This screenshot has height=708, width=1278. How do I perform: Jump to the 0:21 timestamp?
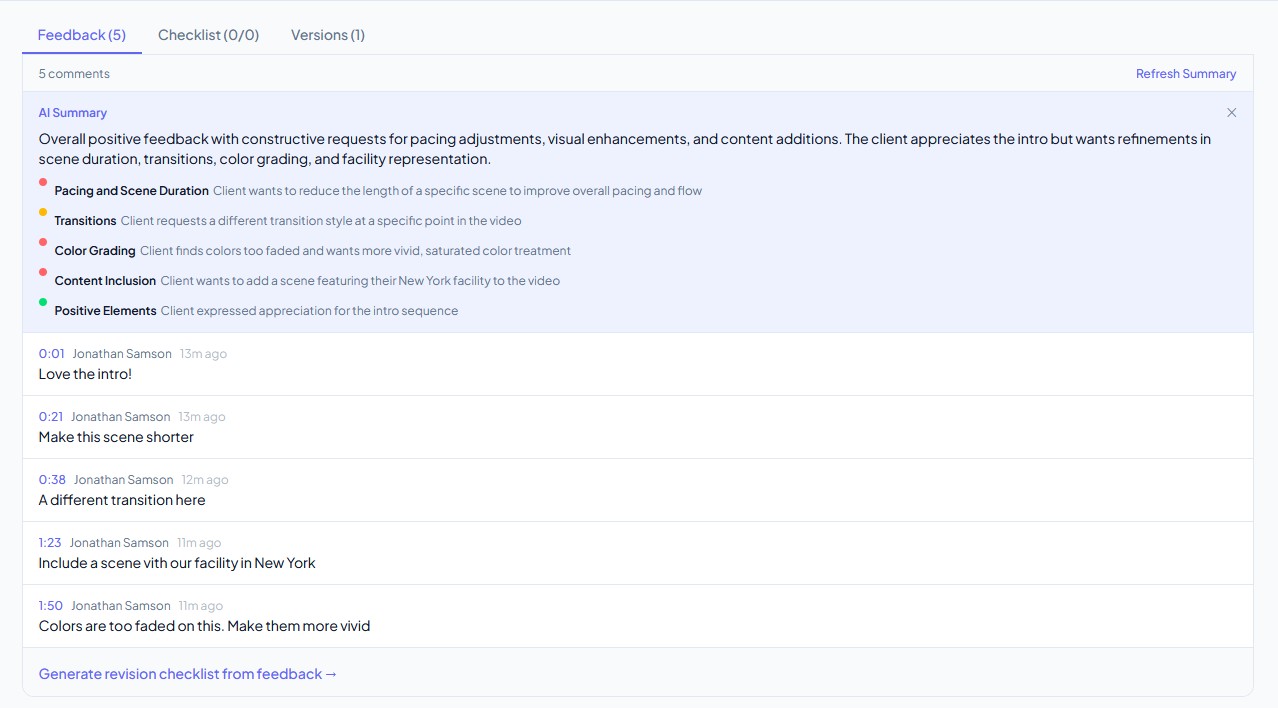point(51,417)
